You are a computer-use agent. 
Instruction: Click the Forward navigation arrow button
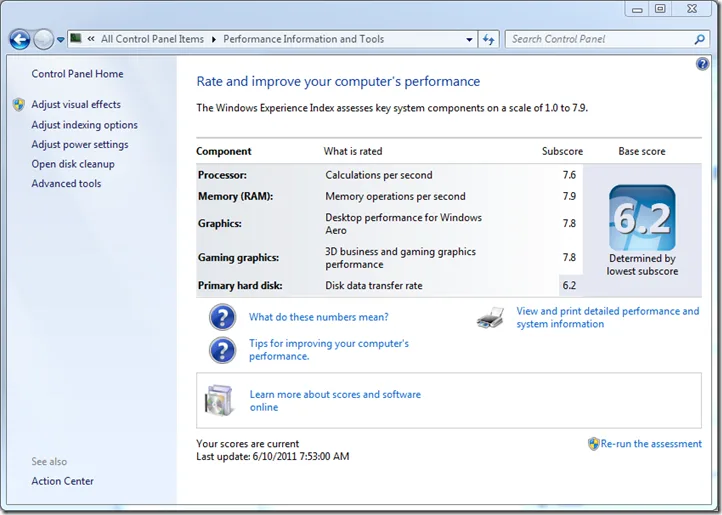(43, 40)
